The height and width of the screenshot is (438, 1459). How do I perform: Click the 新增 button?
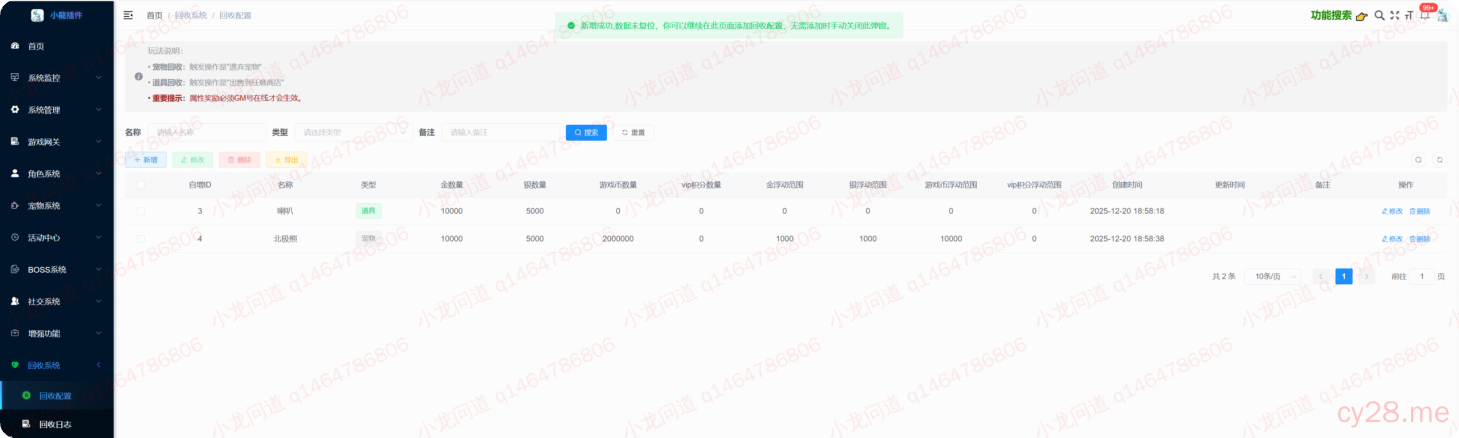coord(146,159)
